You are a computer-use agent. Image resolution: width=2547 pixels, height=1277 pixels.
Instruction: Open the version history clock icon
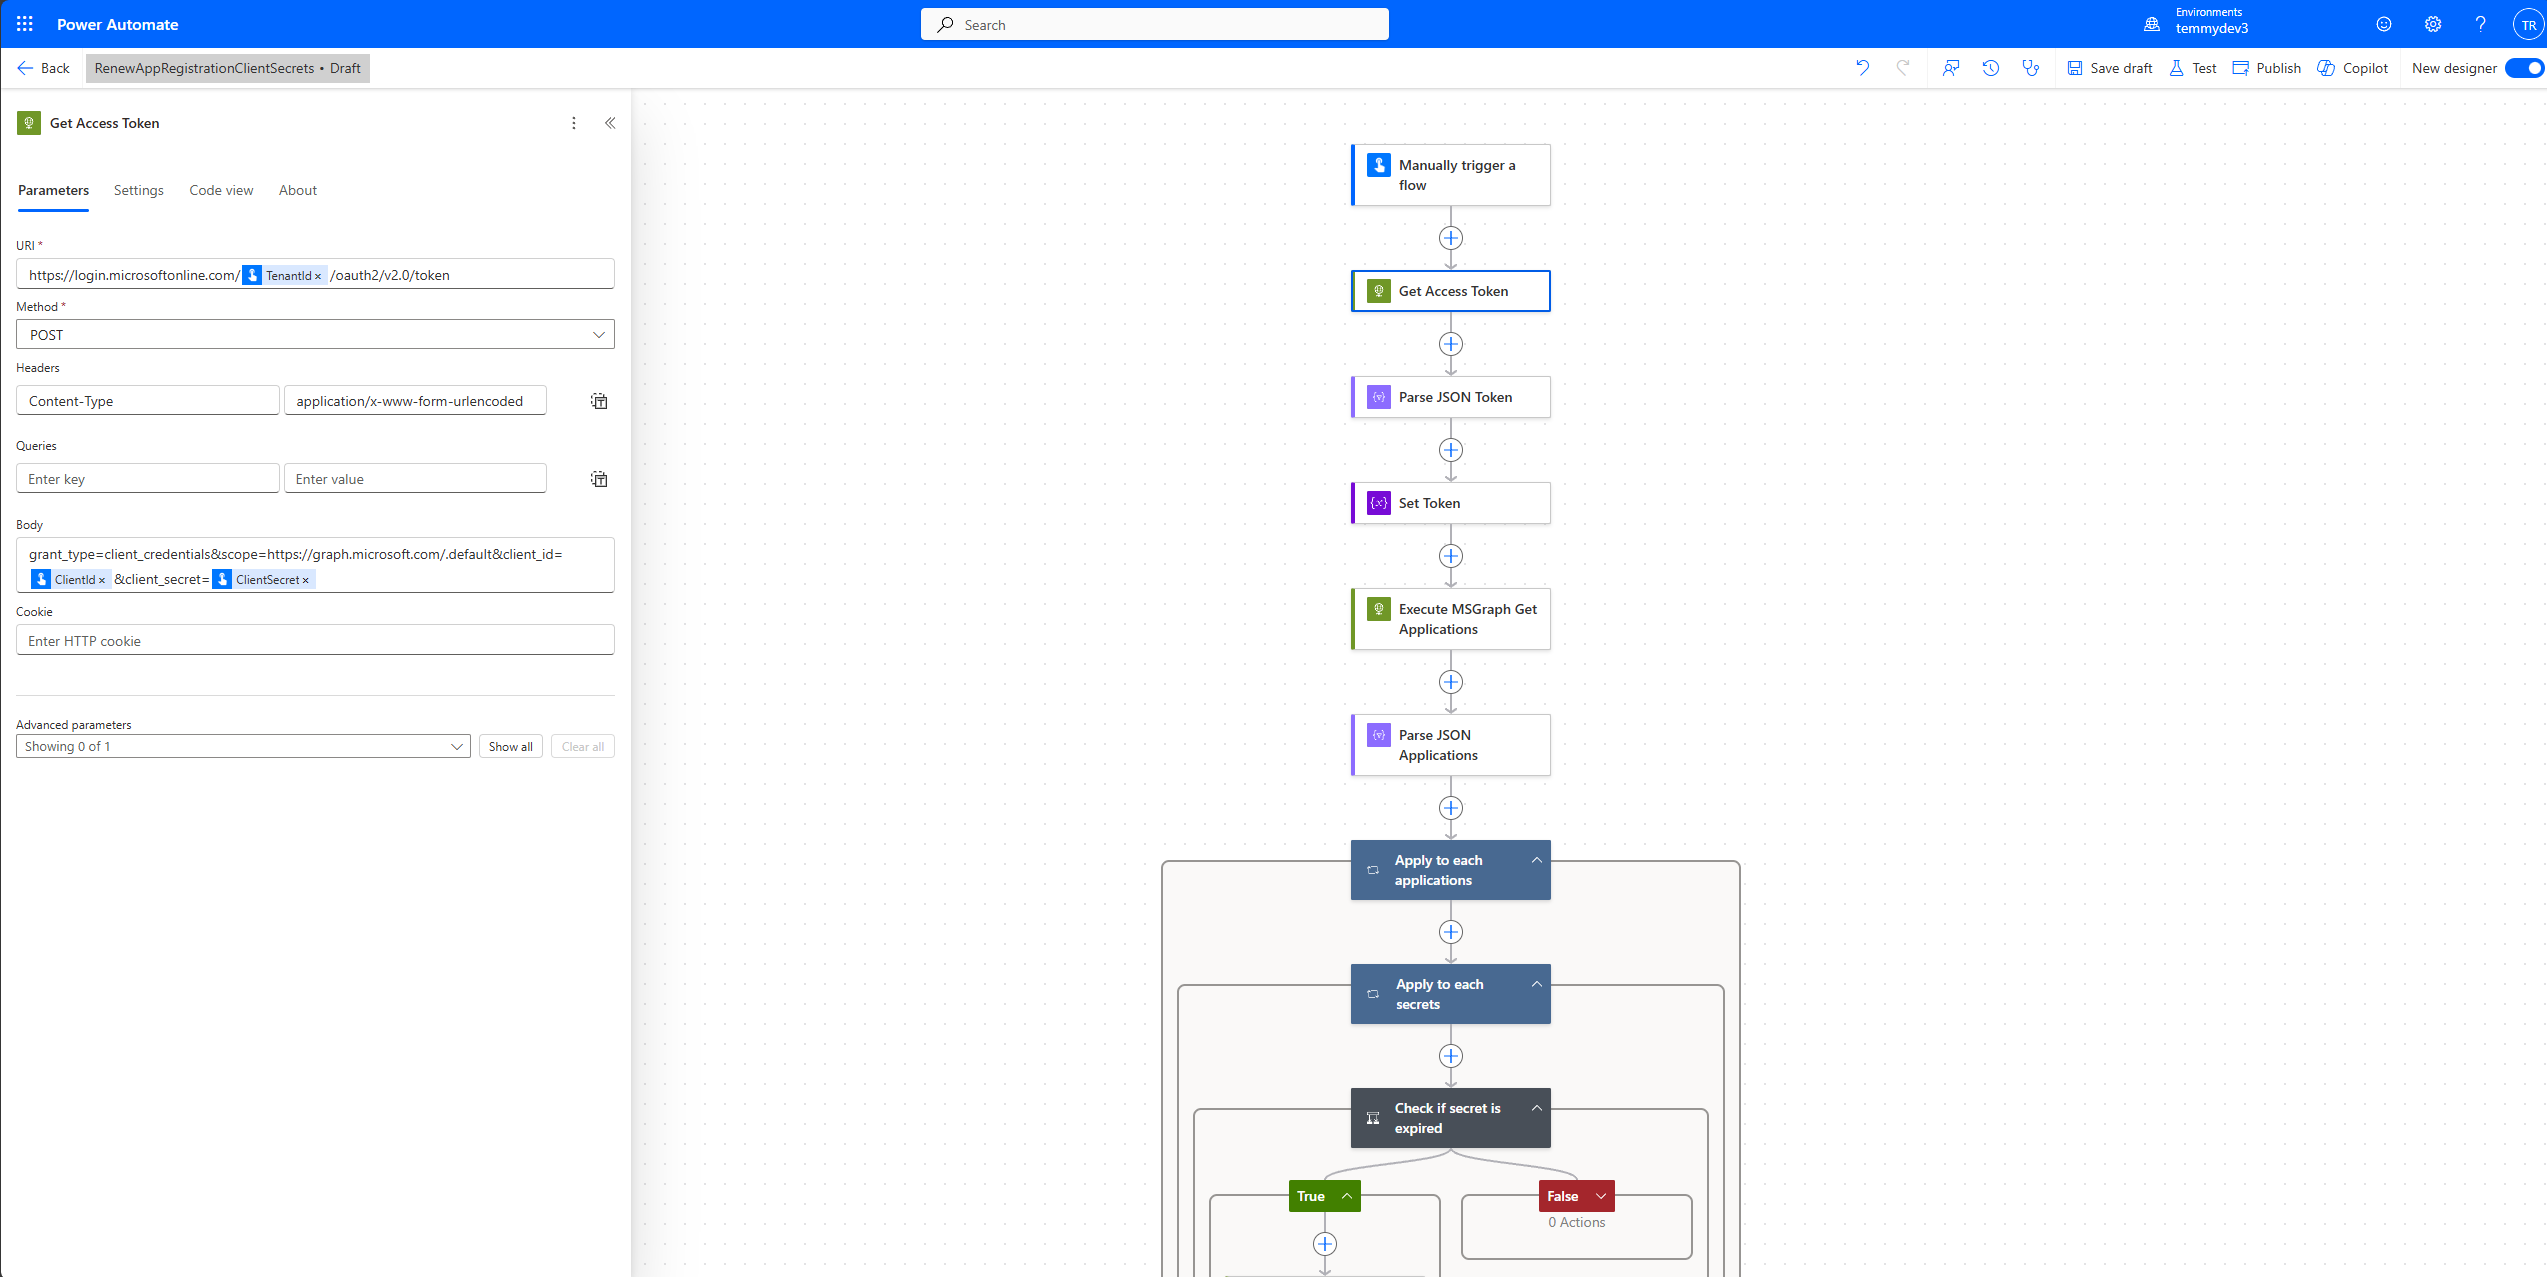1991,68
